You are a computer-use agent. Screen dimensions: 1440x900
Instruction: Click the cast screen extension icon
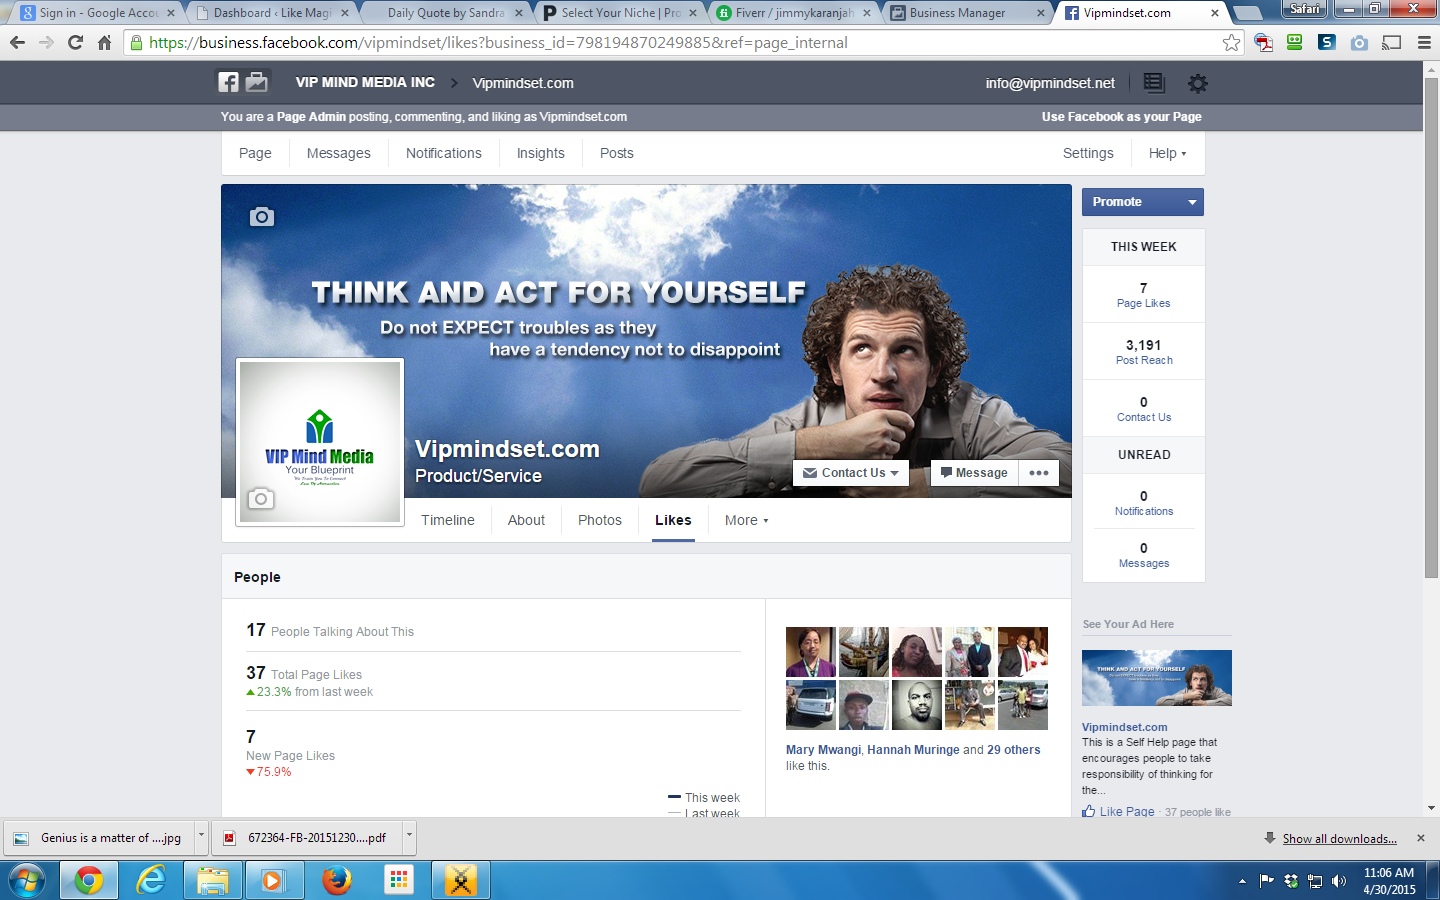pos(1391,42)
